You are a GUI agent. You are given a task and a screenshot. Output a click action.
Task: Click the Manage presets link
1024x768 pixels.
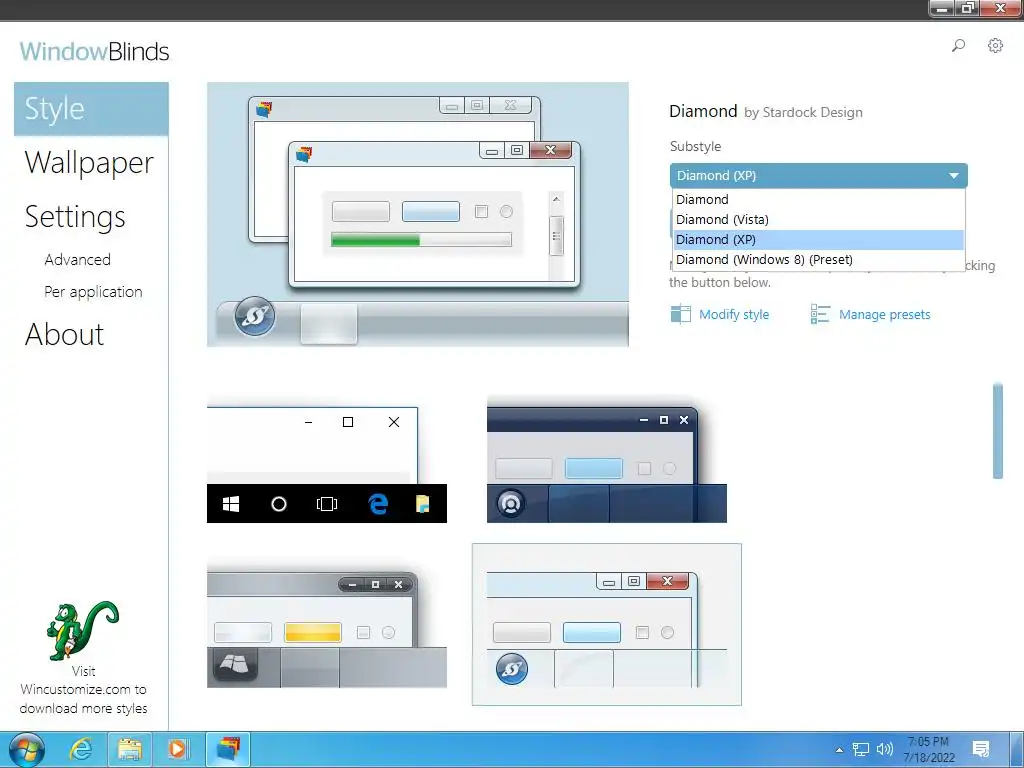[x=884, y=314]
